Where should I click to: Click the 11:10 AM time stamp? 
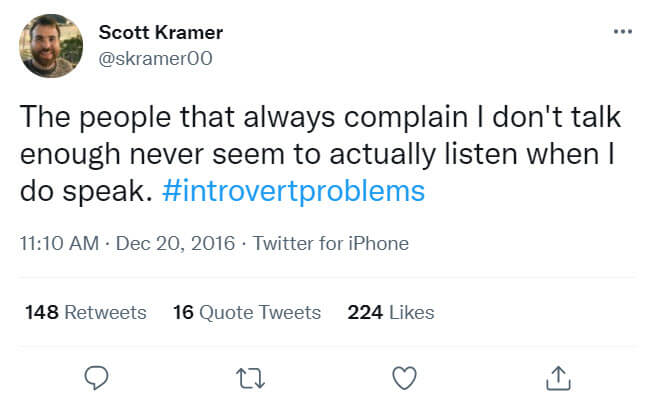pos(59,243)
